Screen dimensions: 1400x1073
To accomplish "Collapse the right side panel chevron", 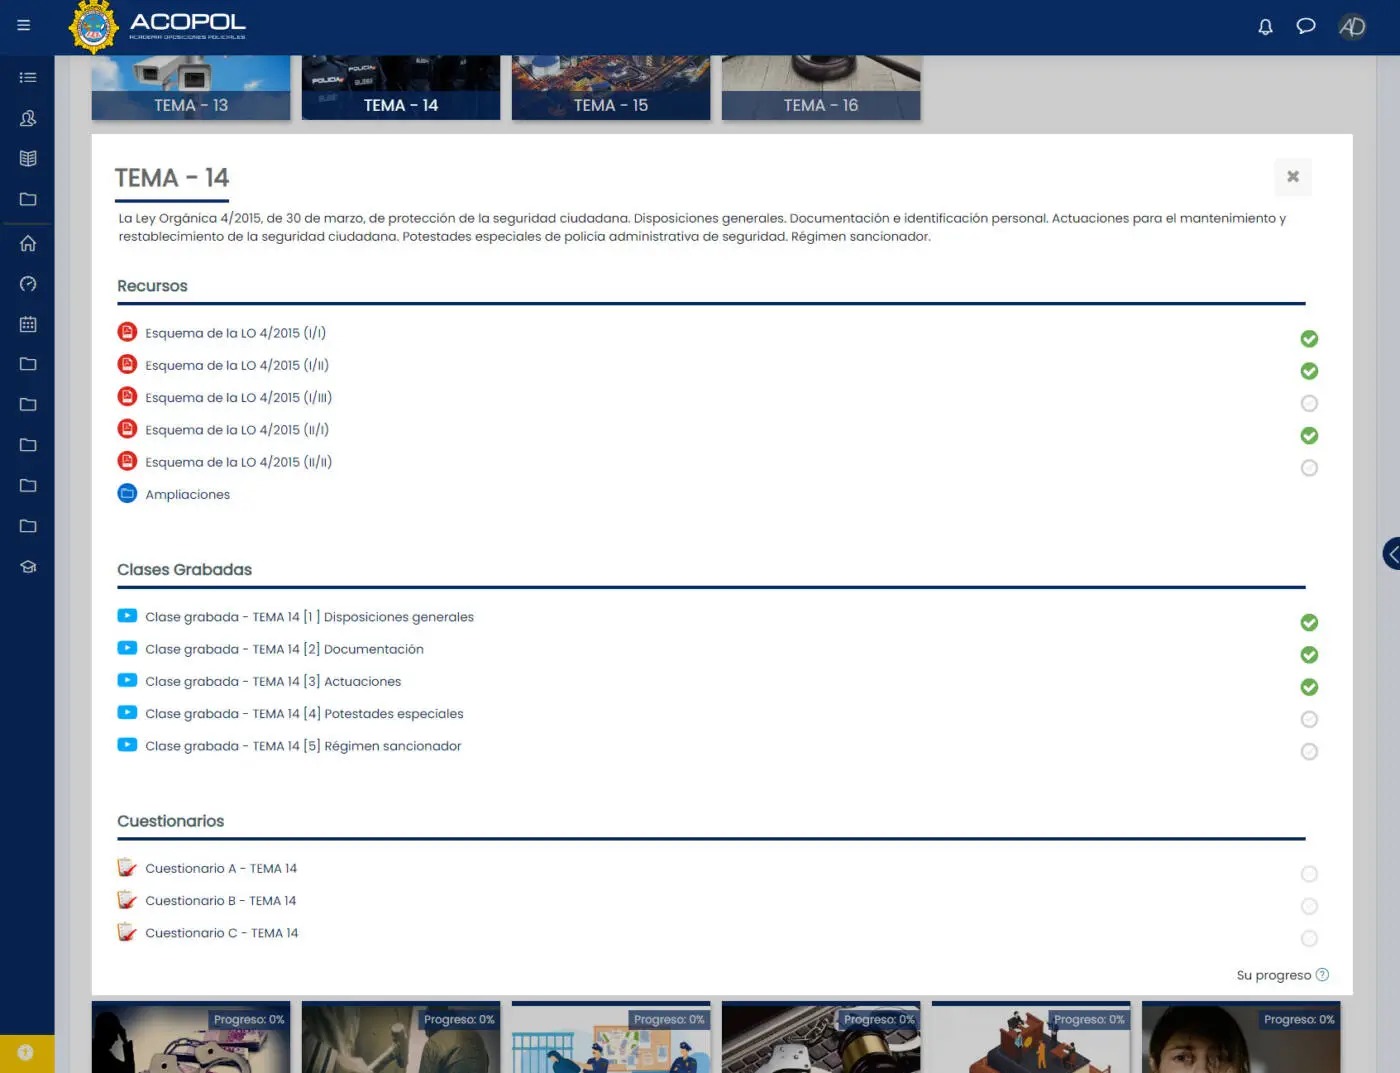I will [x=1391, y=553].
